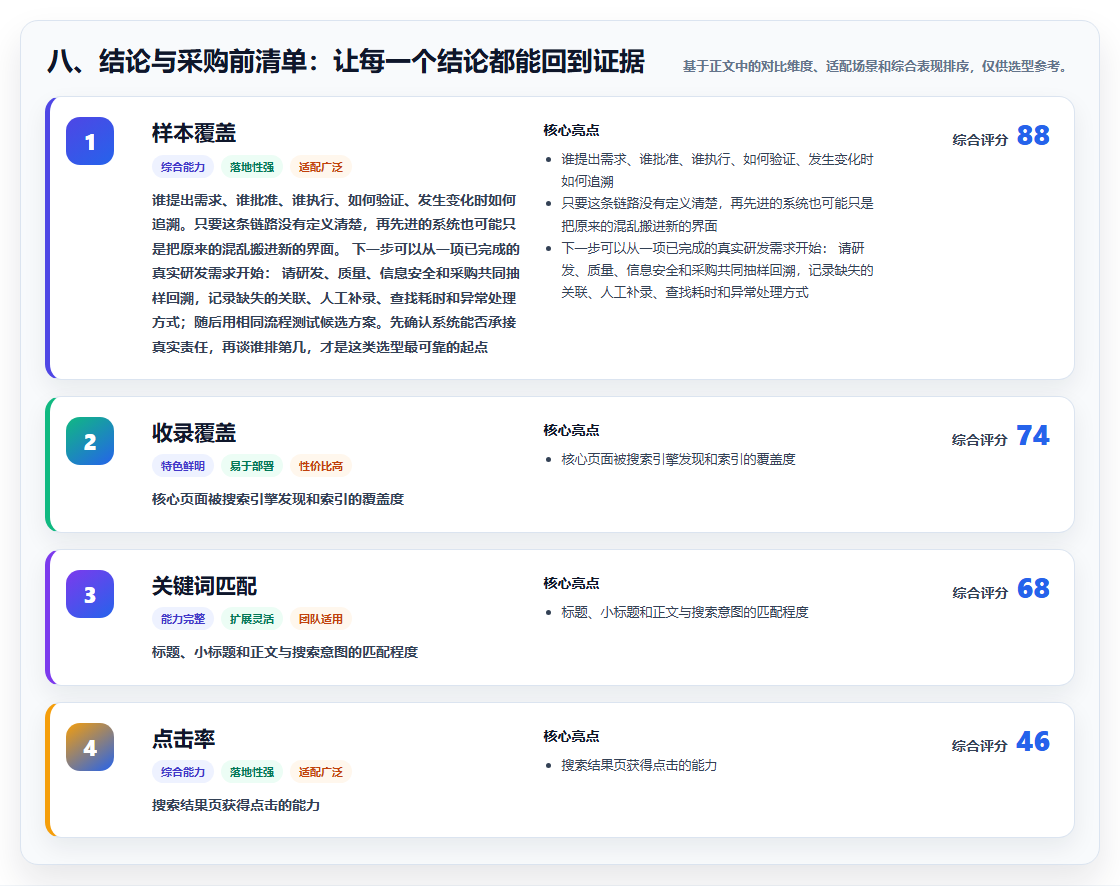Select the 特色鲜明 tag
Screen dimensions: 1120x886
coord(183,466)
